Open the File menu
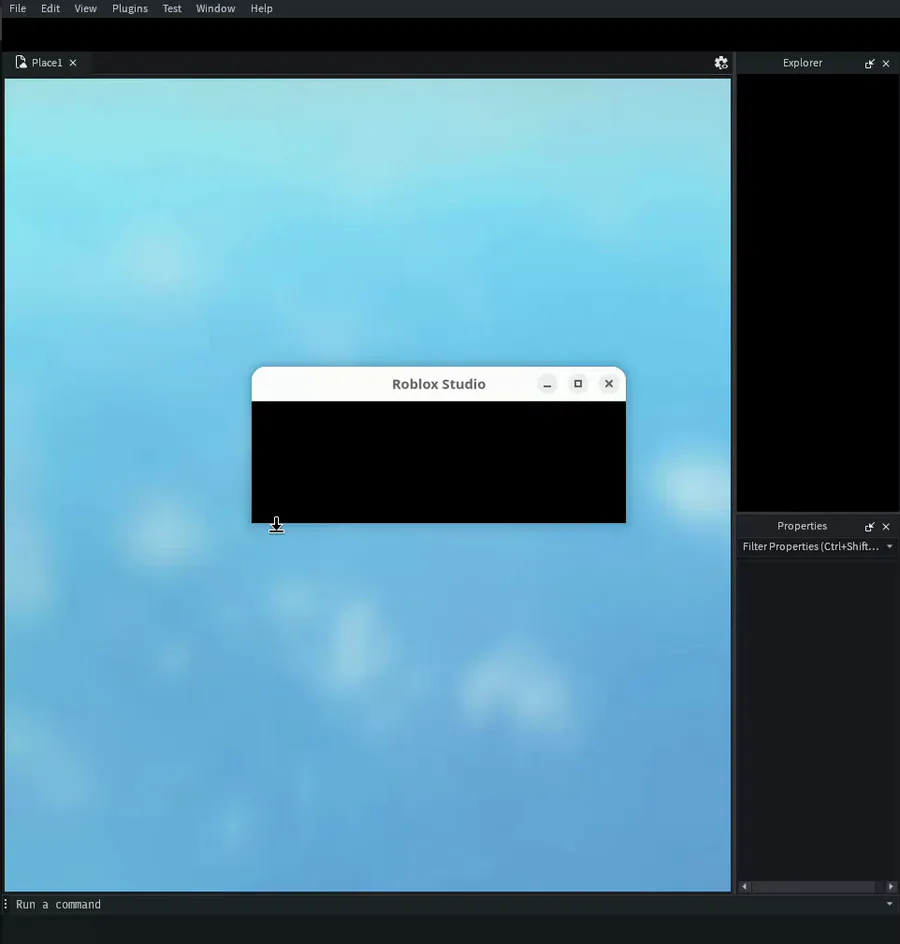 point(17,8)
